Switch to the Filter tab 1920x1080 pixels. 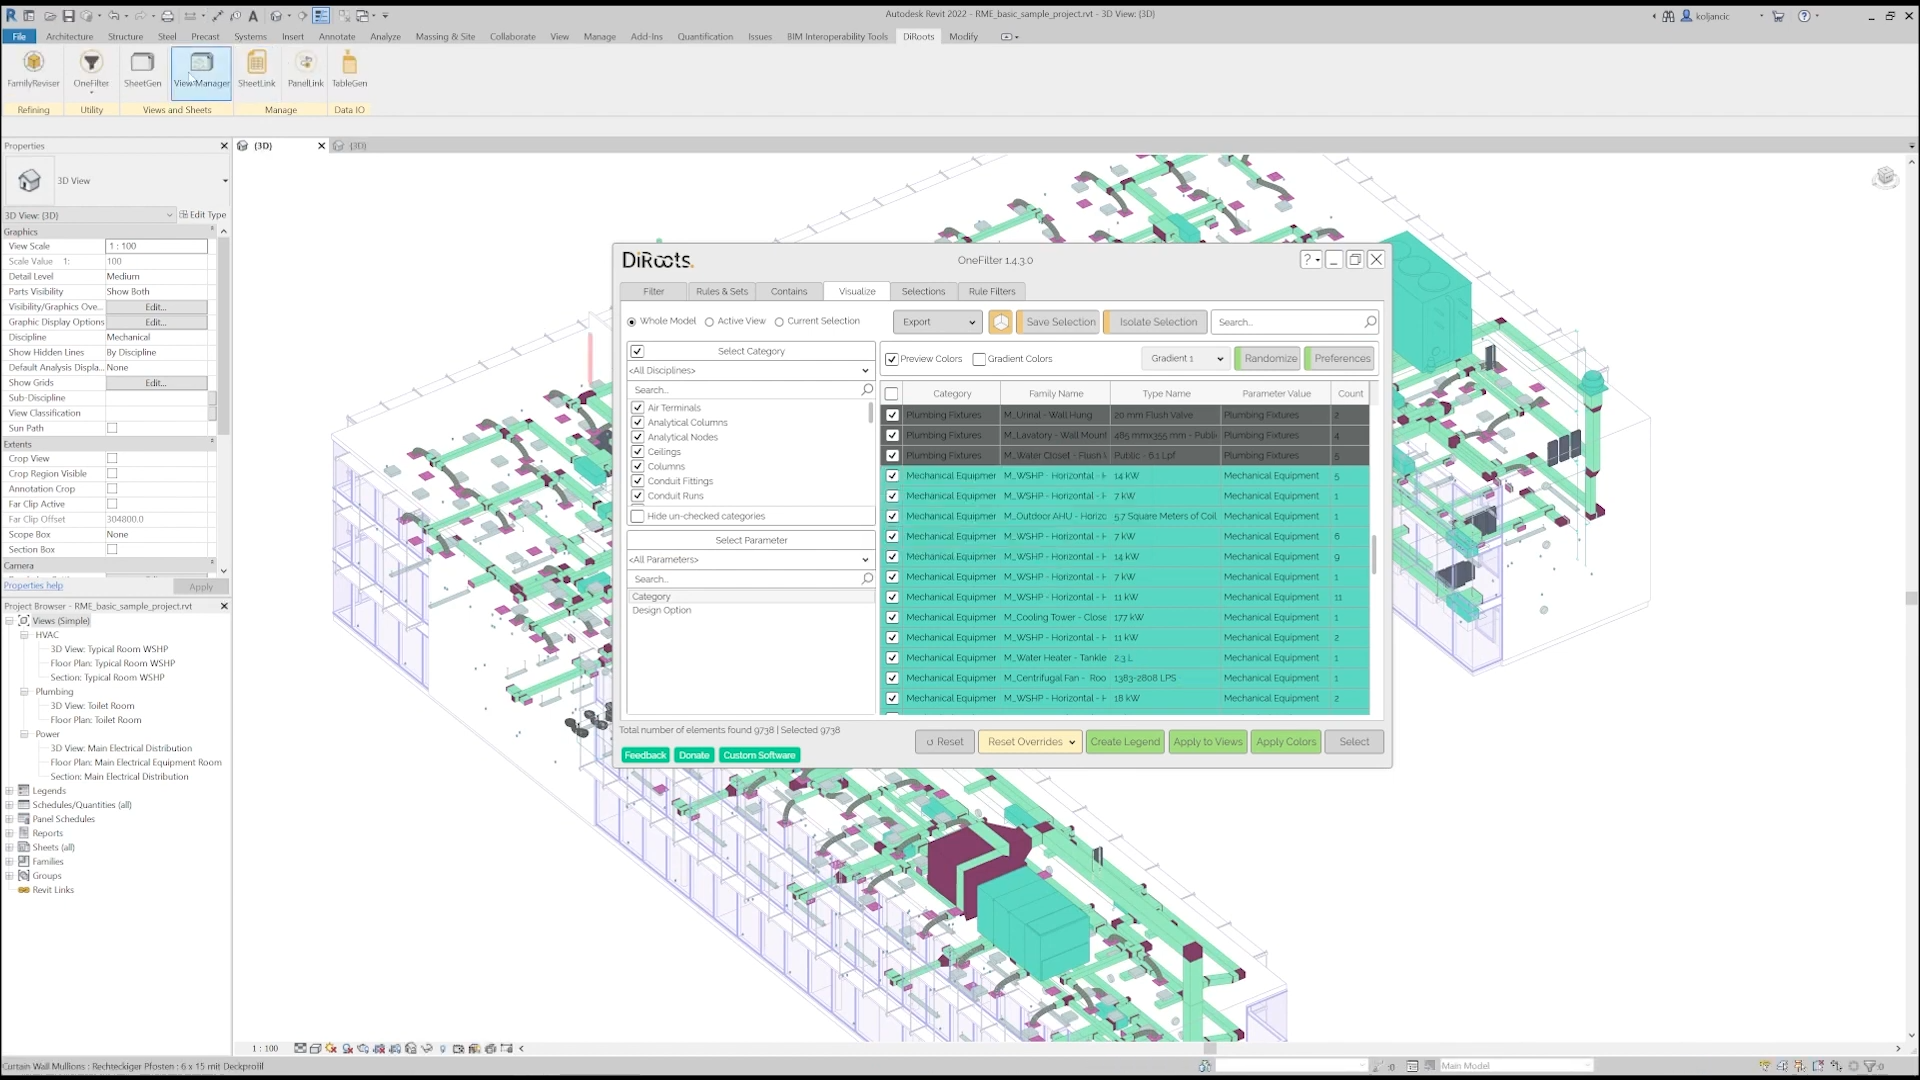pos(654,292)
